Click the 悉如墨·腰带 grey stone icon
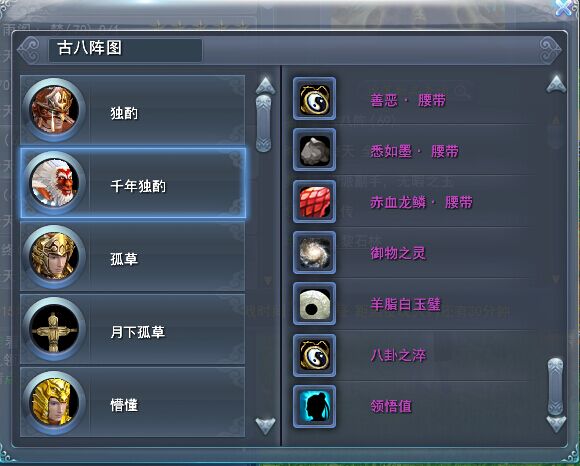The image size is (580, 466). [x=314, y=150]
